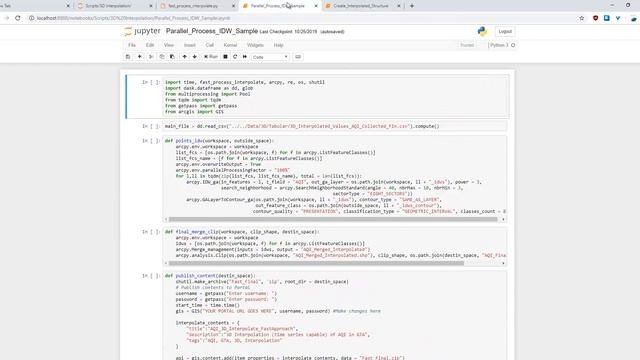Move selected cell down arrow
Viewport: 640px width, 360px height.
[195, 57]
